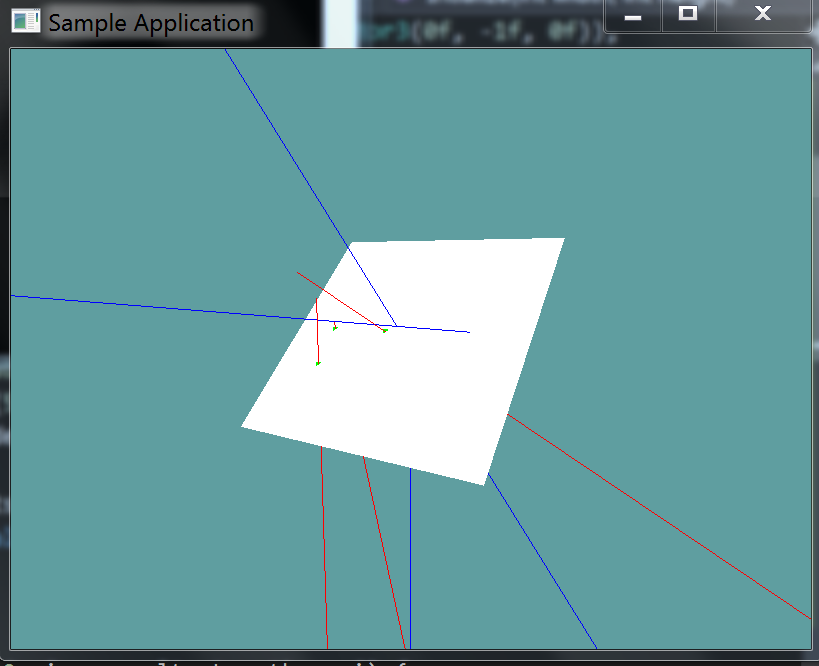The image size is (819, 666).
Task: Click the vertical blue line below the plane
Action: coord(410,560)
